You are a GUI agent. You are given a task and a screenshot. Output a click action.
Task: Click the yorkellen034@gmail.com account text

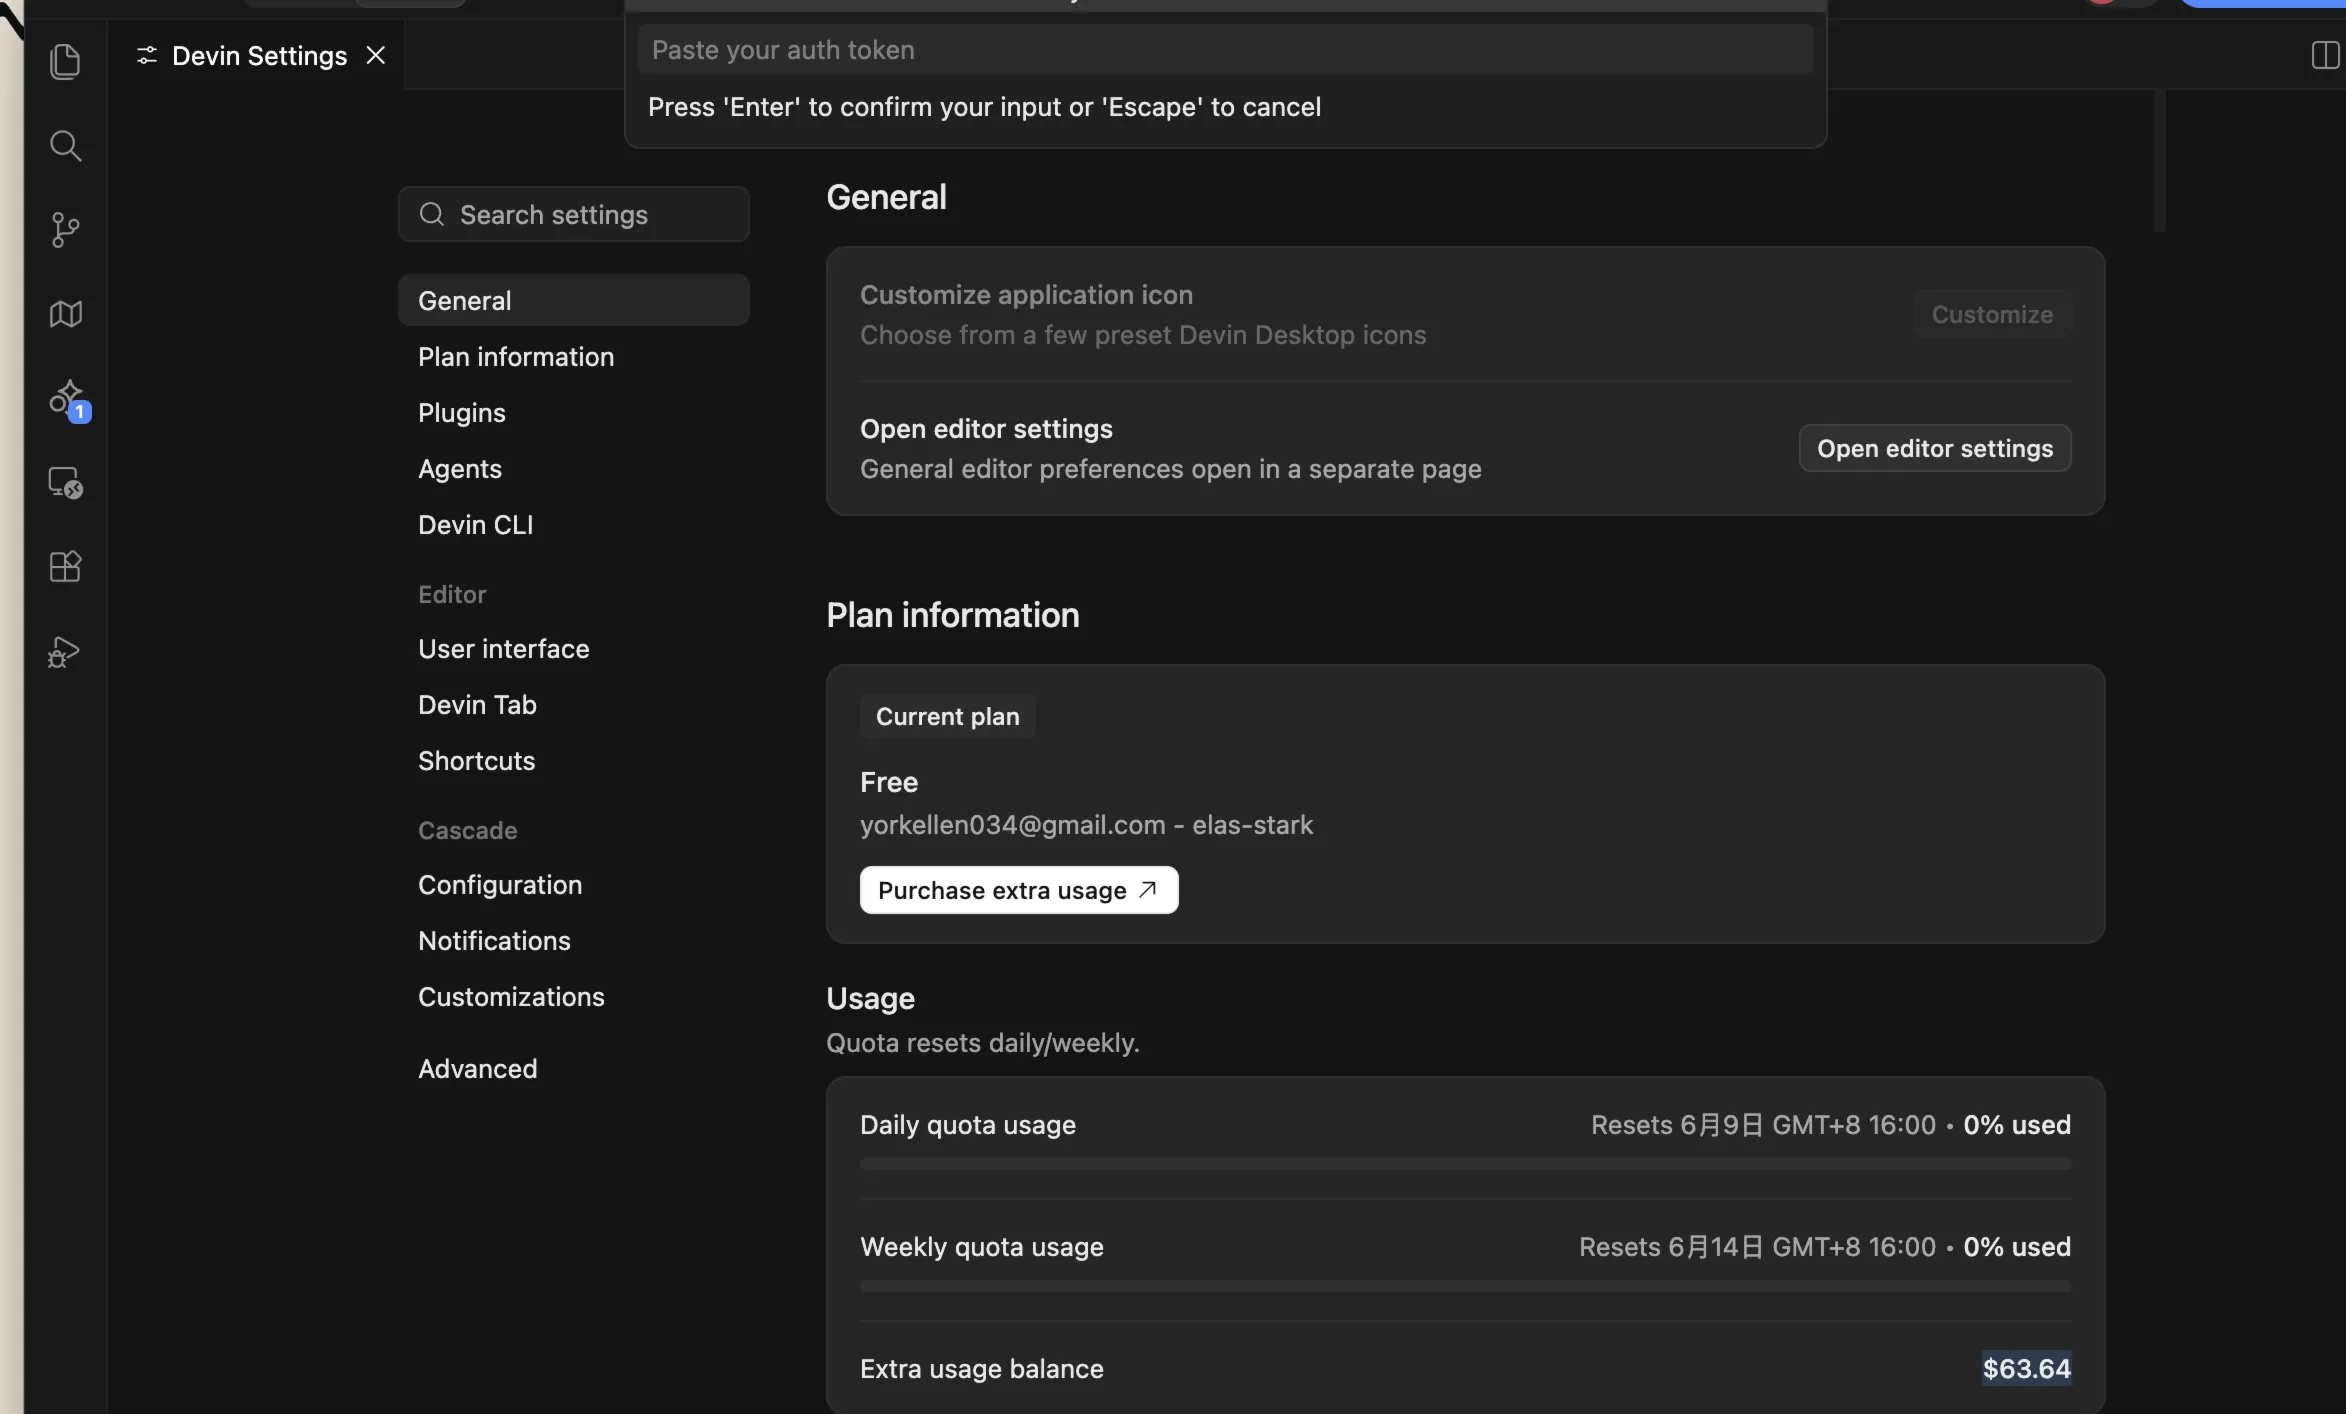1013,825
